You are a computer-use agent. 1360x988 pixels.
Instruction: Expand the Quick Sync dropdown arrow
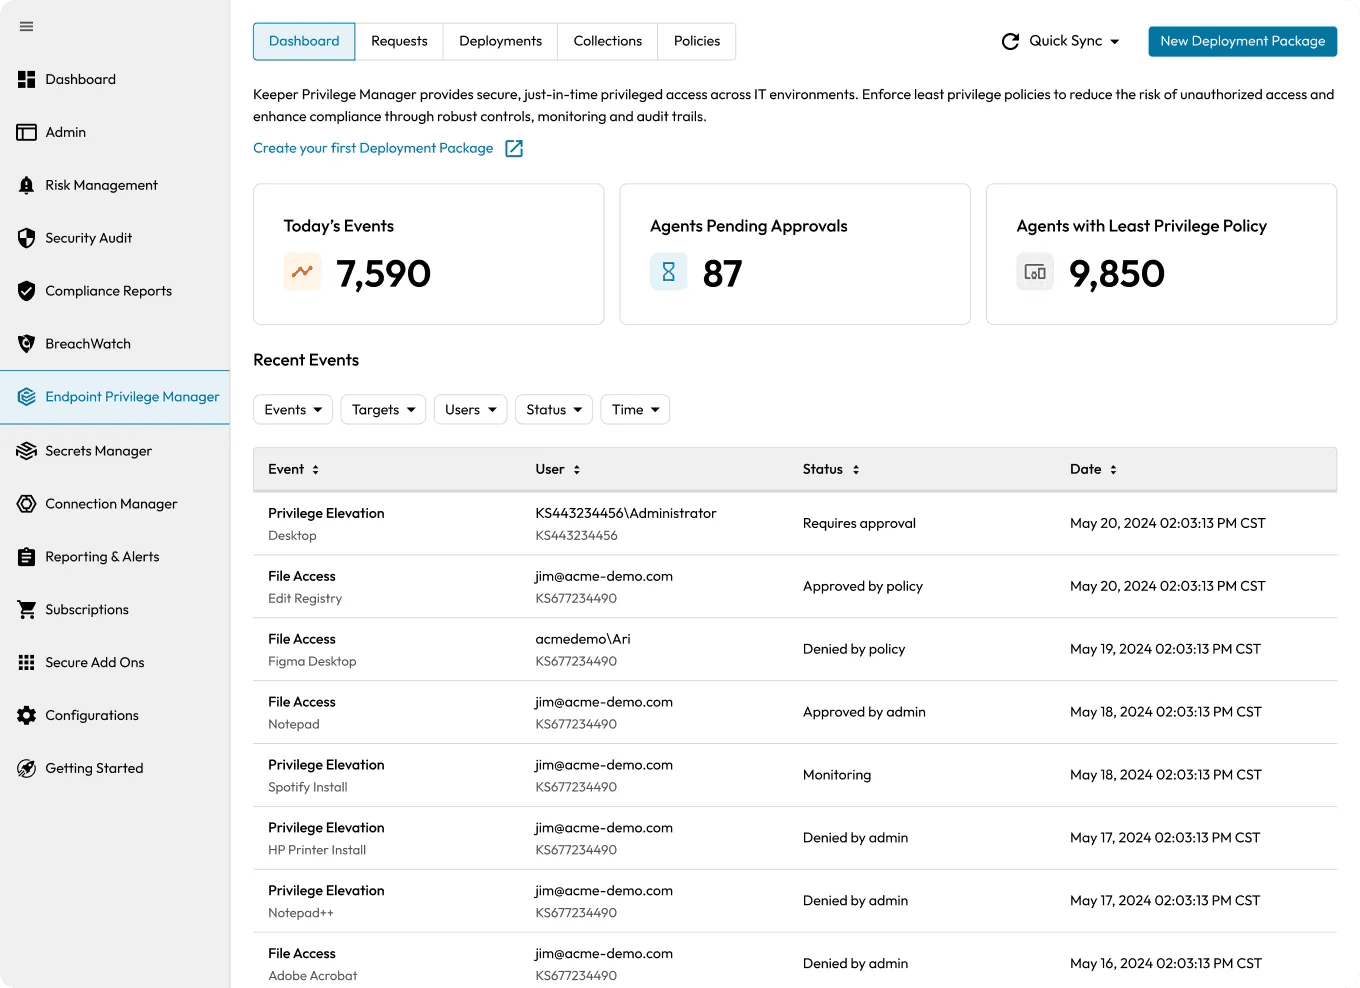coord(1115,42)
